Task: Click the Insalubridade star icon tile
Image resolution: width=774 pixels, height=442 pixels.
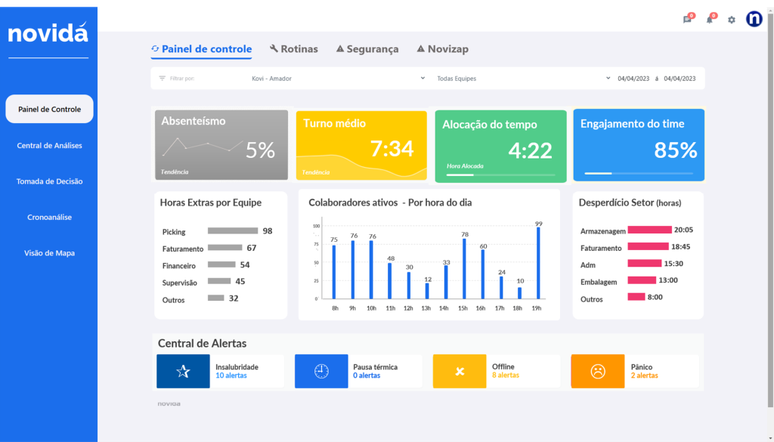Action: (183, 371)
